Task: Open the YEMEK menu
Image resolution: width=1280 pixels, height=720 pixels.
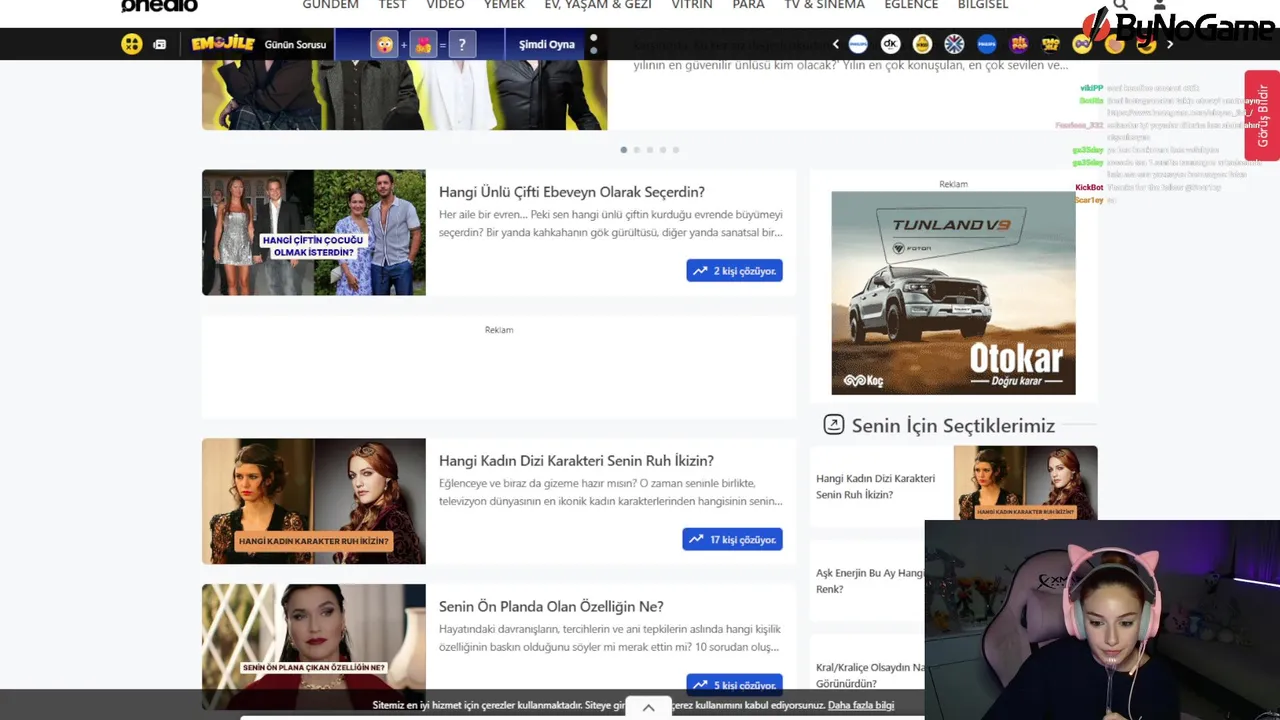Action: click(504, 5)
